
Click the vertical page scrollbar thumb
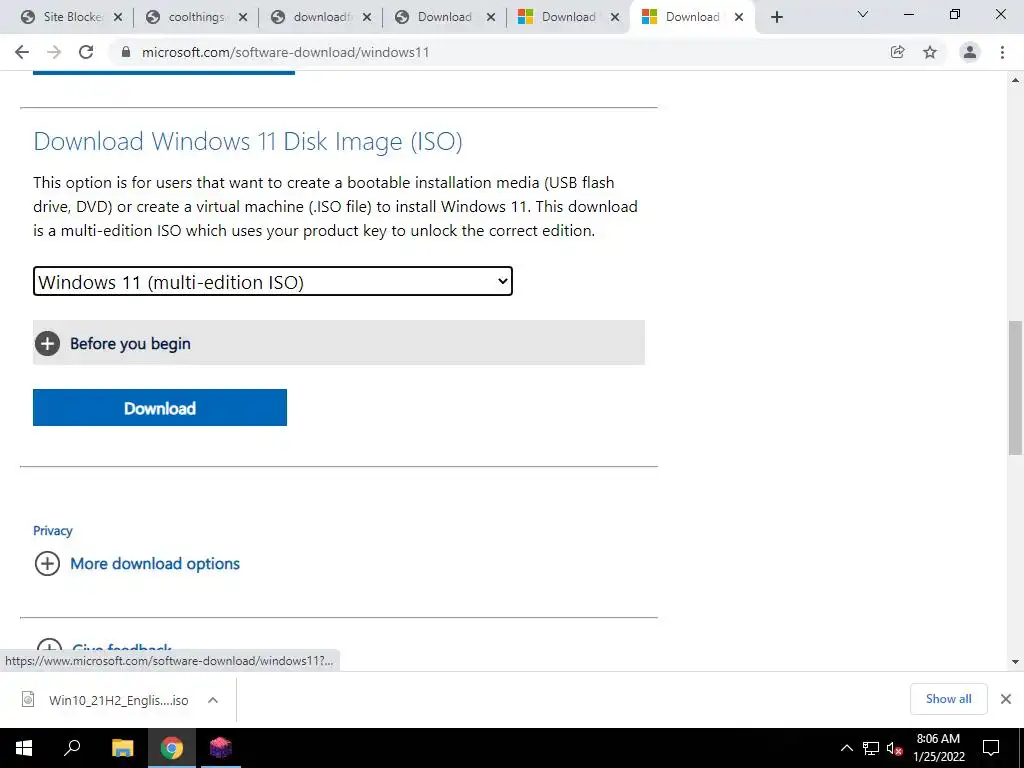(x=1015, y=387)
